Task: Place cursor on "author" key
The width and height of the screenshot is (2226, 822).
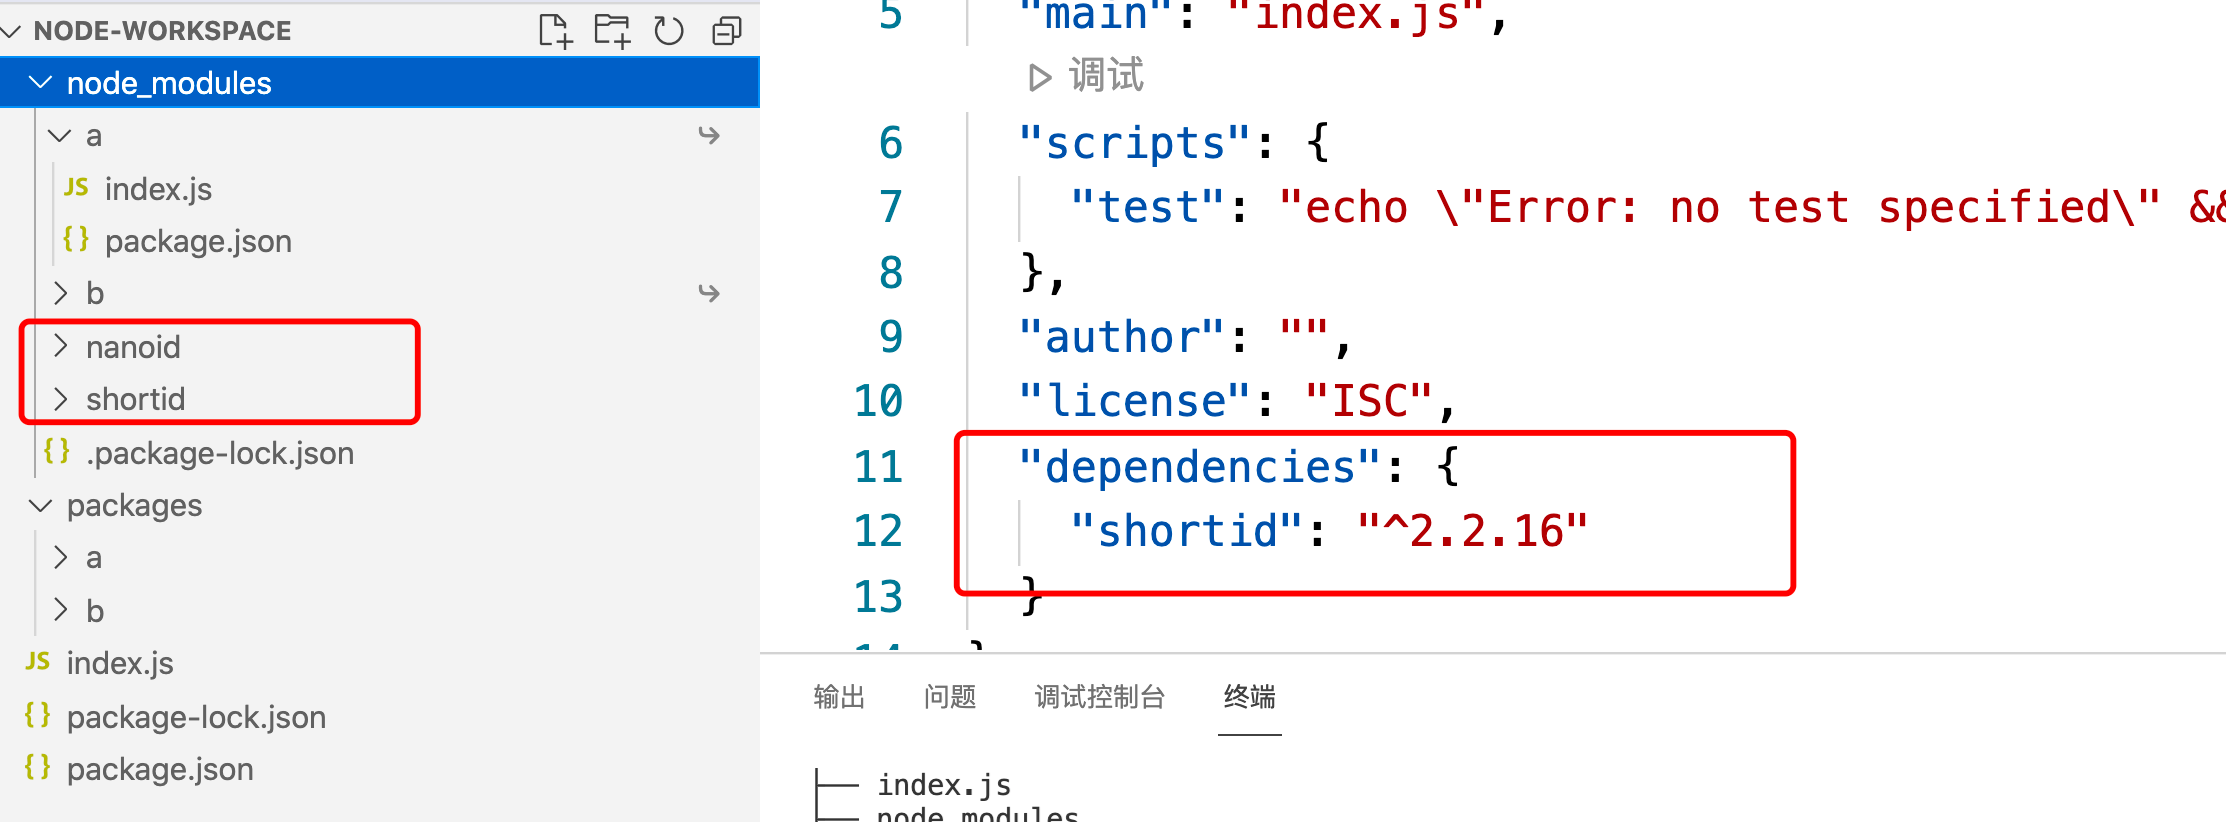Action: point(1122,337)
